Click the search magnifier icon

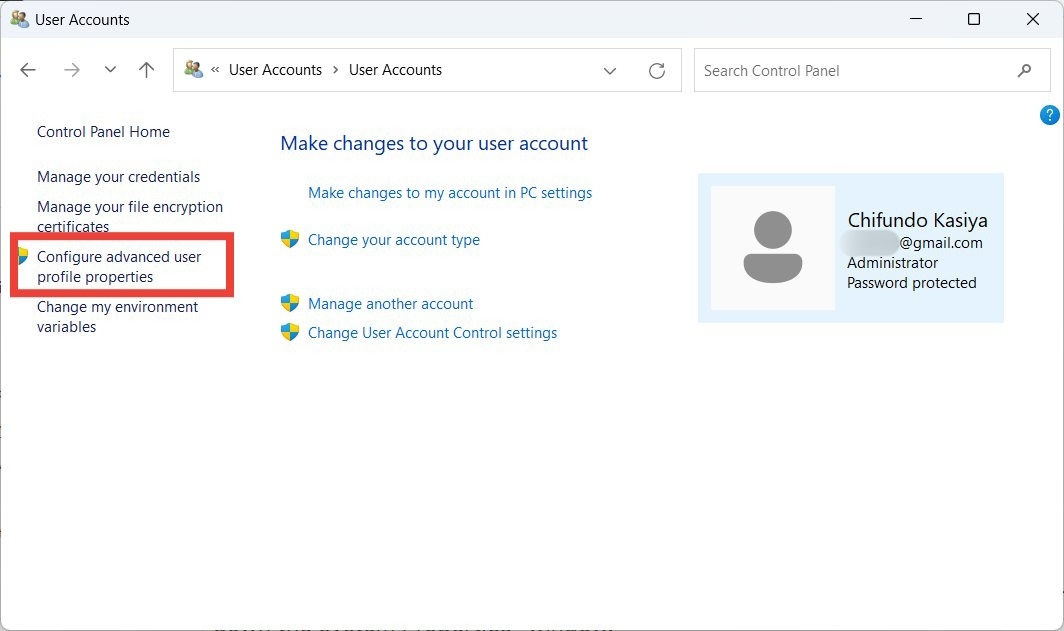pyautogui.click(x=1025, y=70)
